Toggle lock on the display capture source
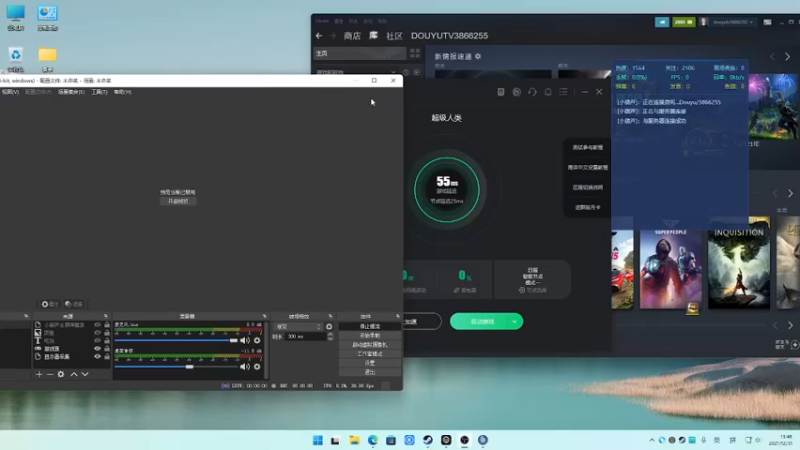Screen dimensions: 800x450 (107, 357)
